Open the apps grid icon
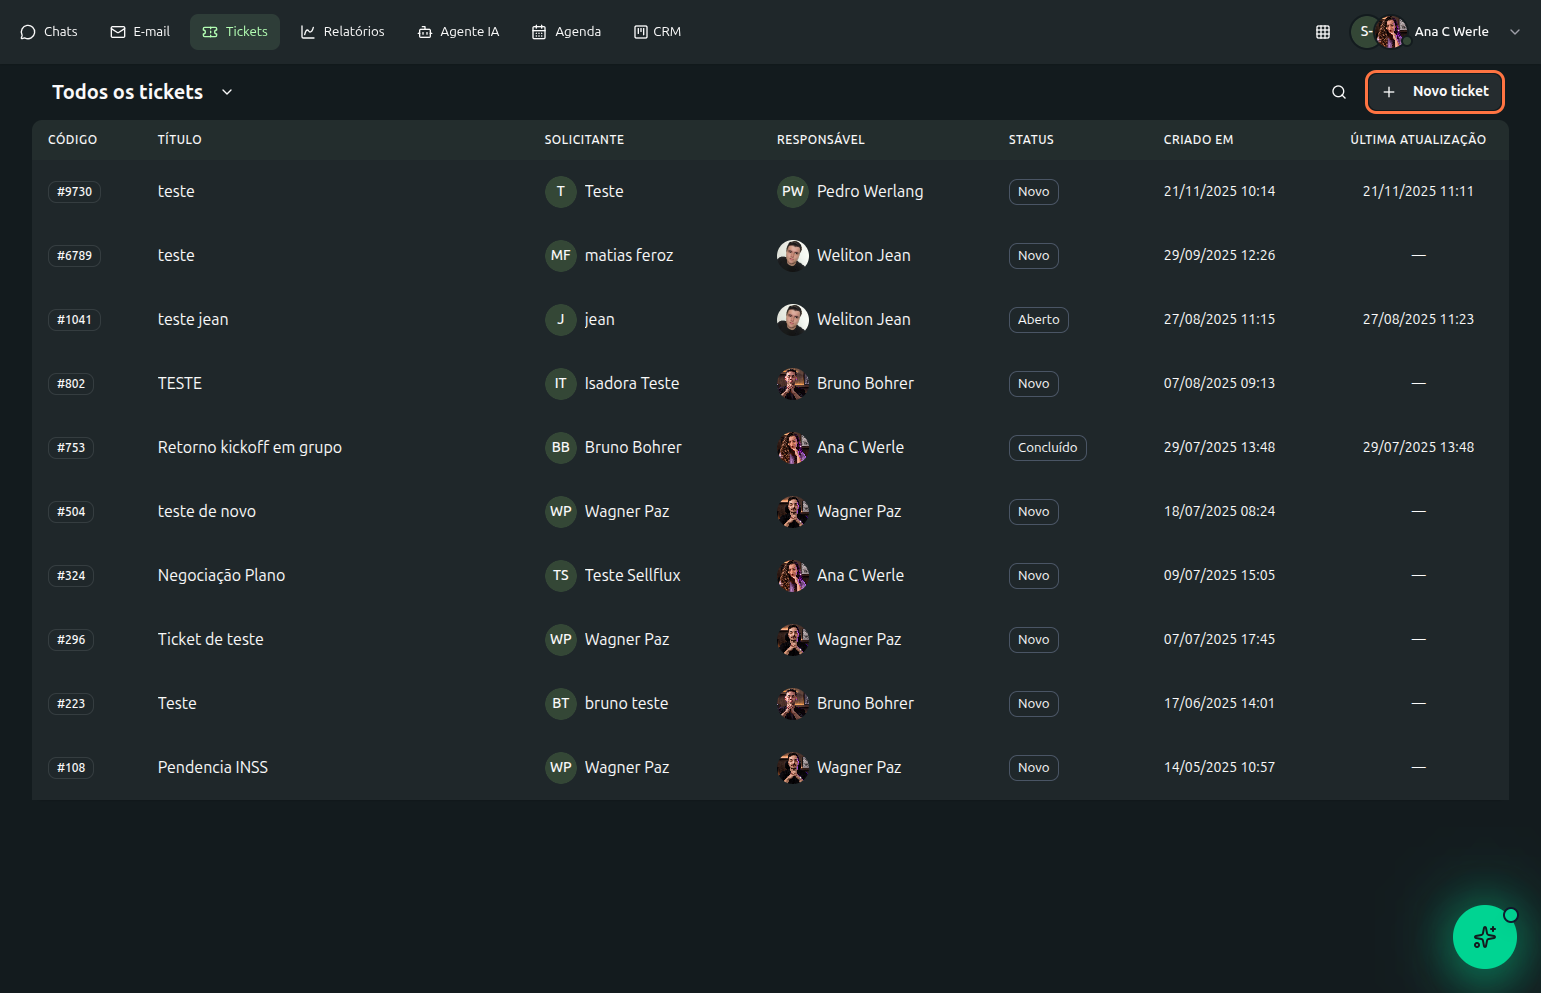The width and height of the screenshot is (1541, 993). pyautogui.click(x=1322, y=32)
